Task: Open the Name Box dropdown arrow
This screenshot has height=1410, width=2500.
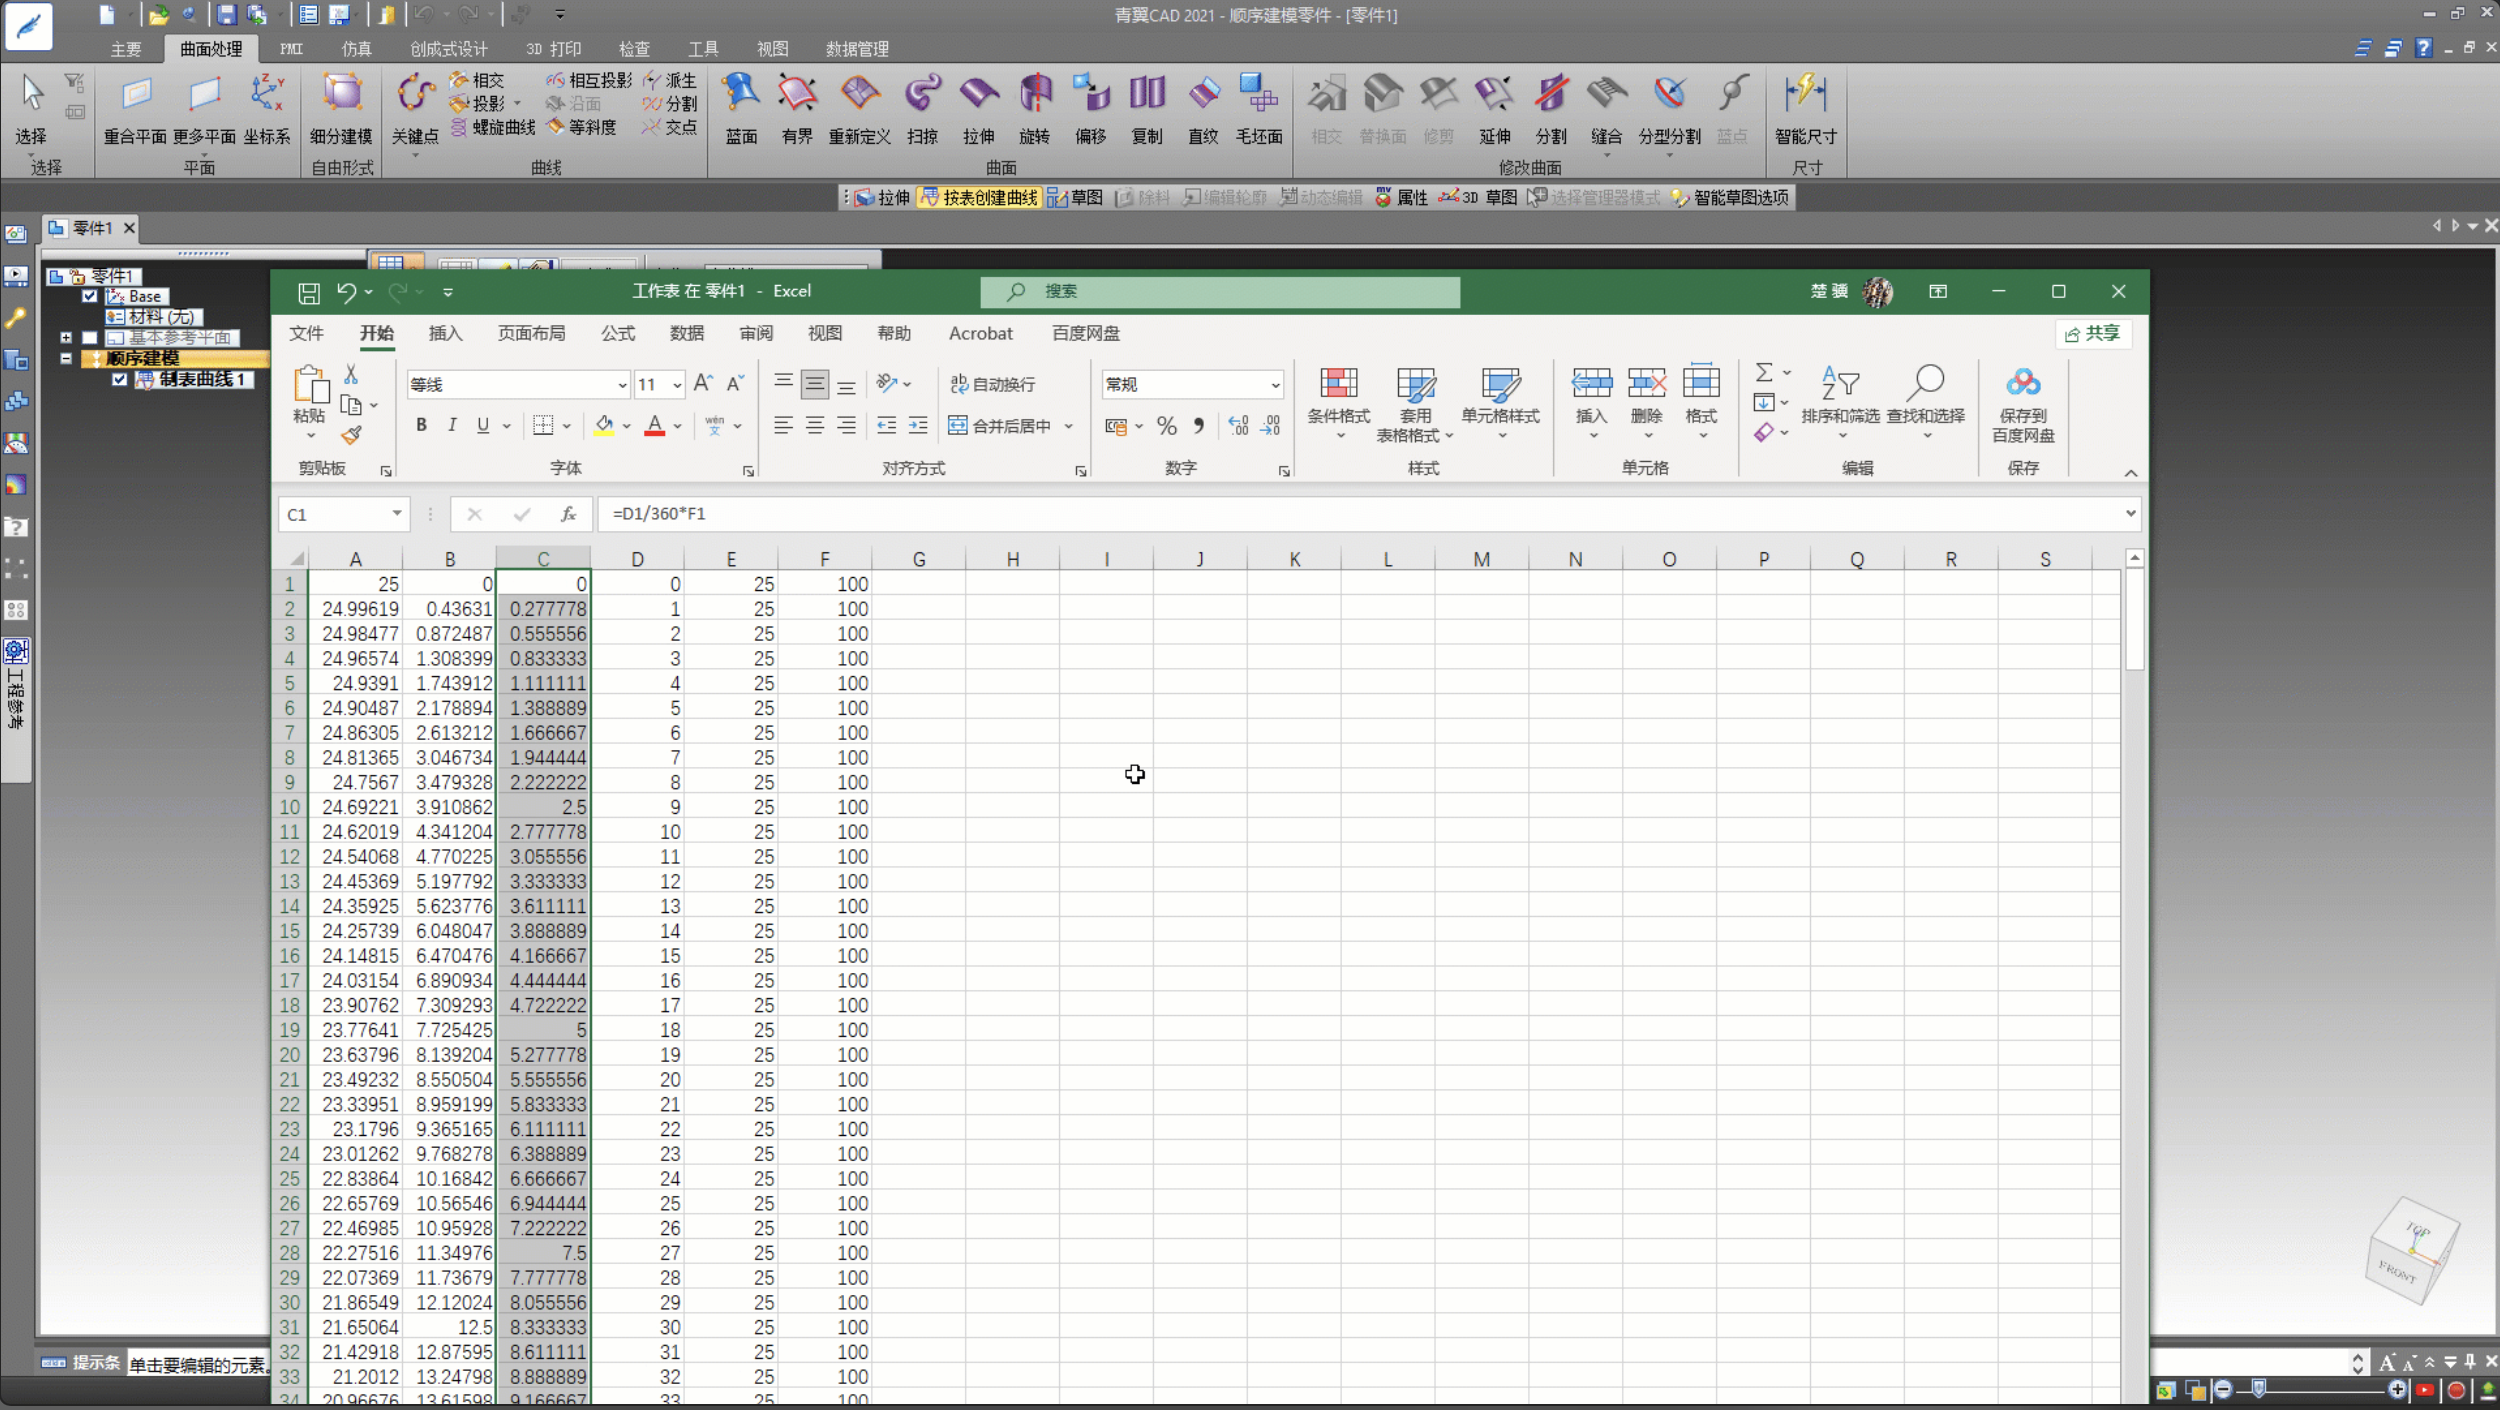Action: click(x=397, y=514)
